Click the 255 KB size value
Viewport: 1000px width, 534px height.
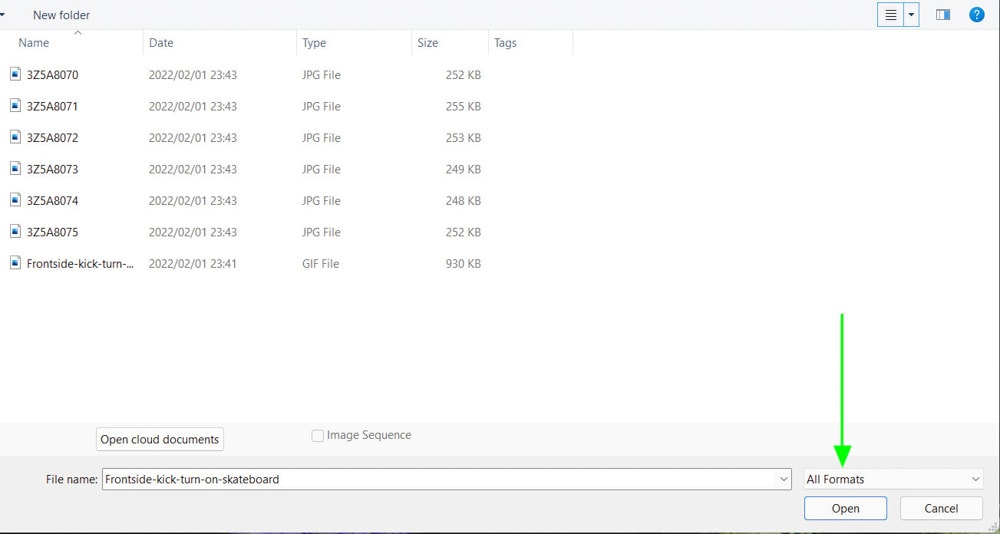[x=463, y=106]
